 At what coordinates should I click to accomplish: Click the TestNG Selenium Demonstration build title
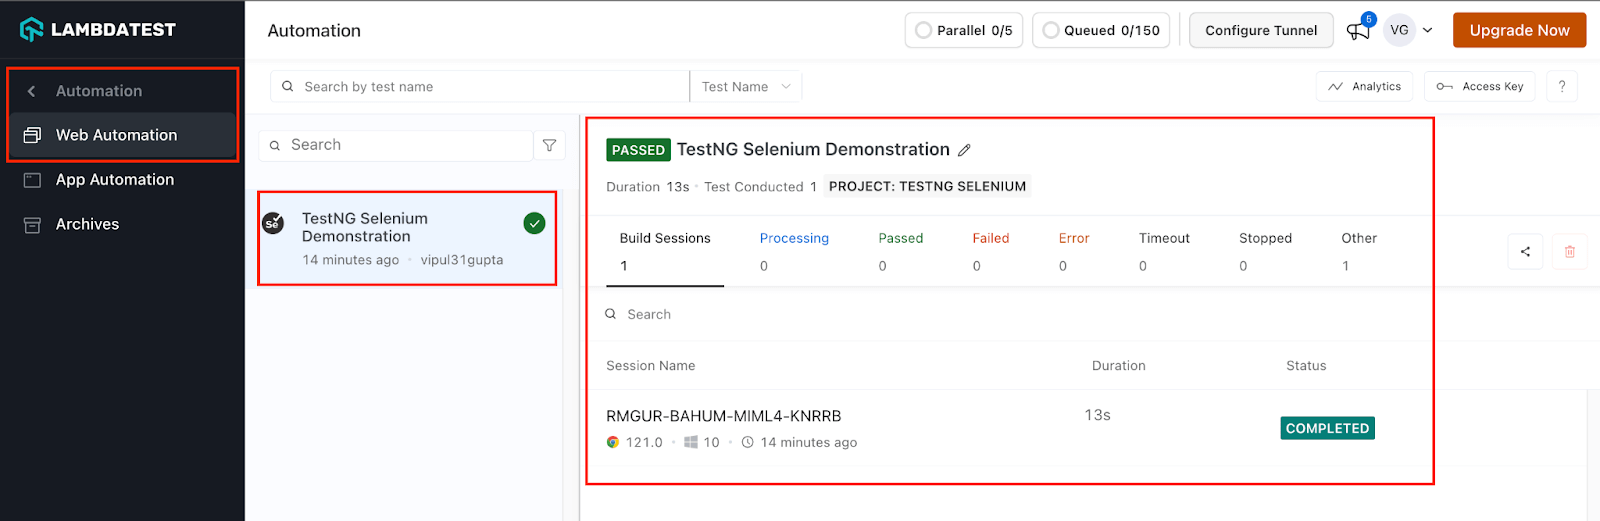[x=813, y=149]
